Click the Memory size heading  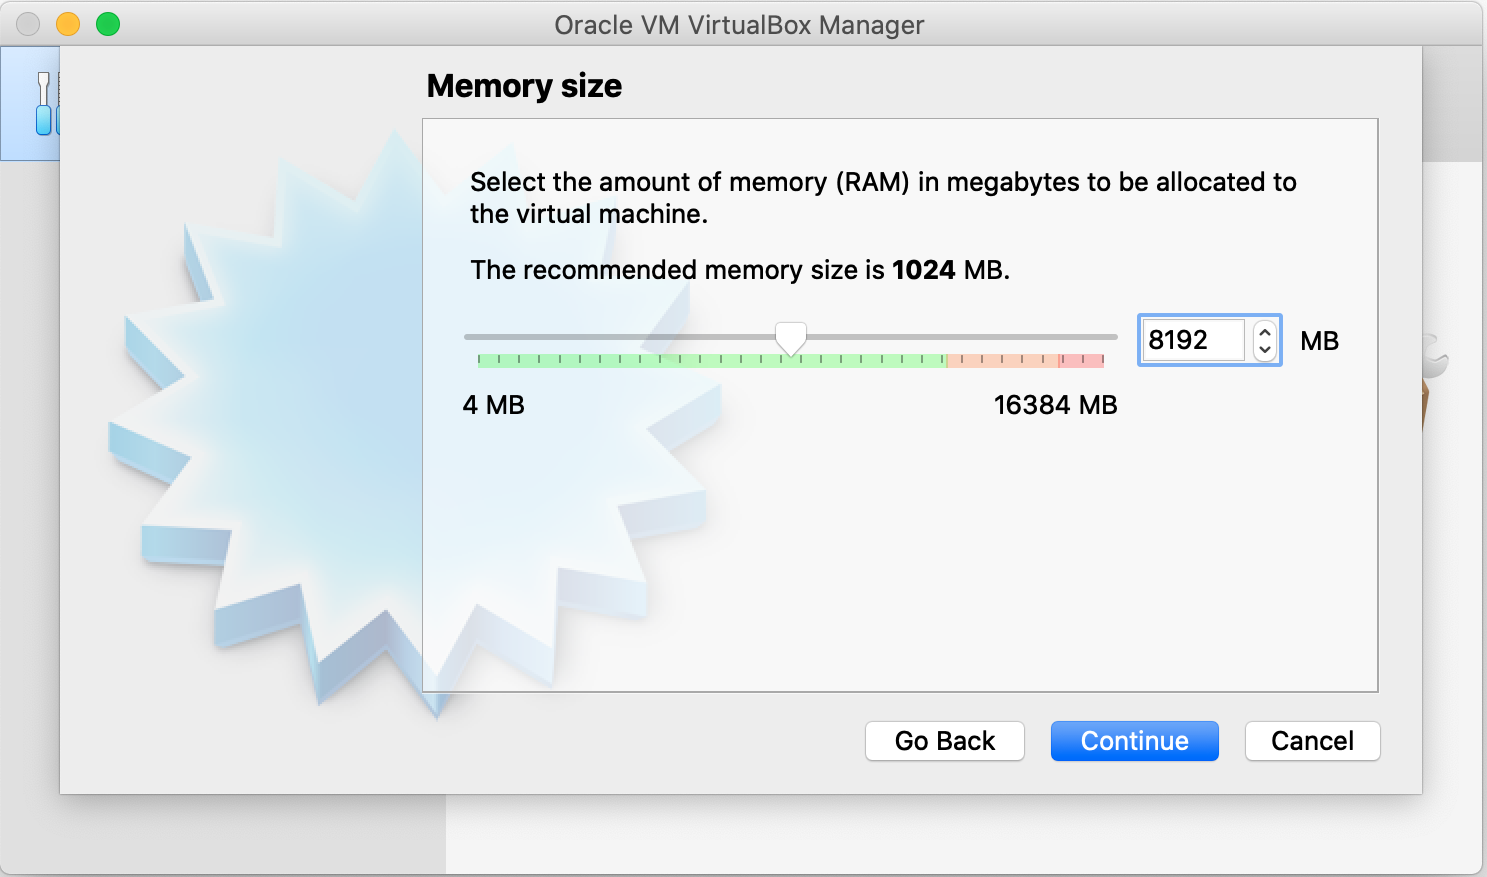pyautogui.click(x=524, y=86)
